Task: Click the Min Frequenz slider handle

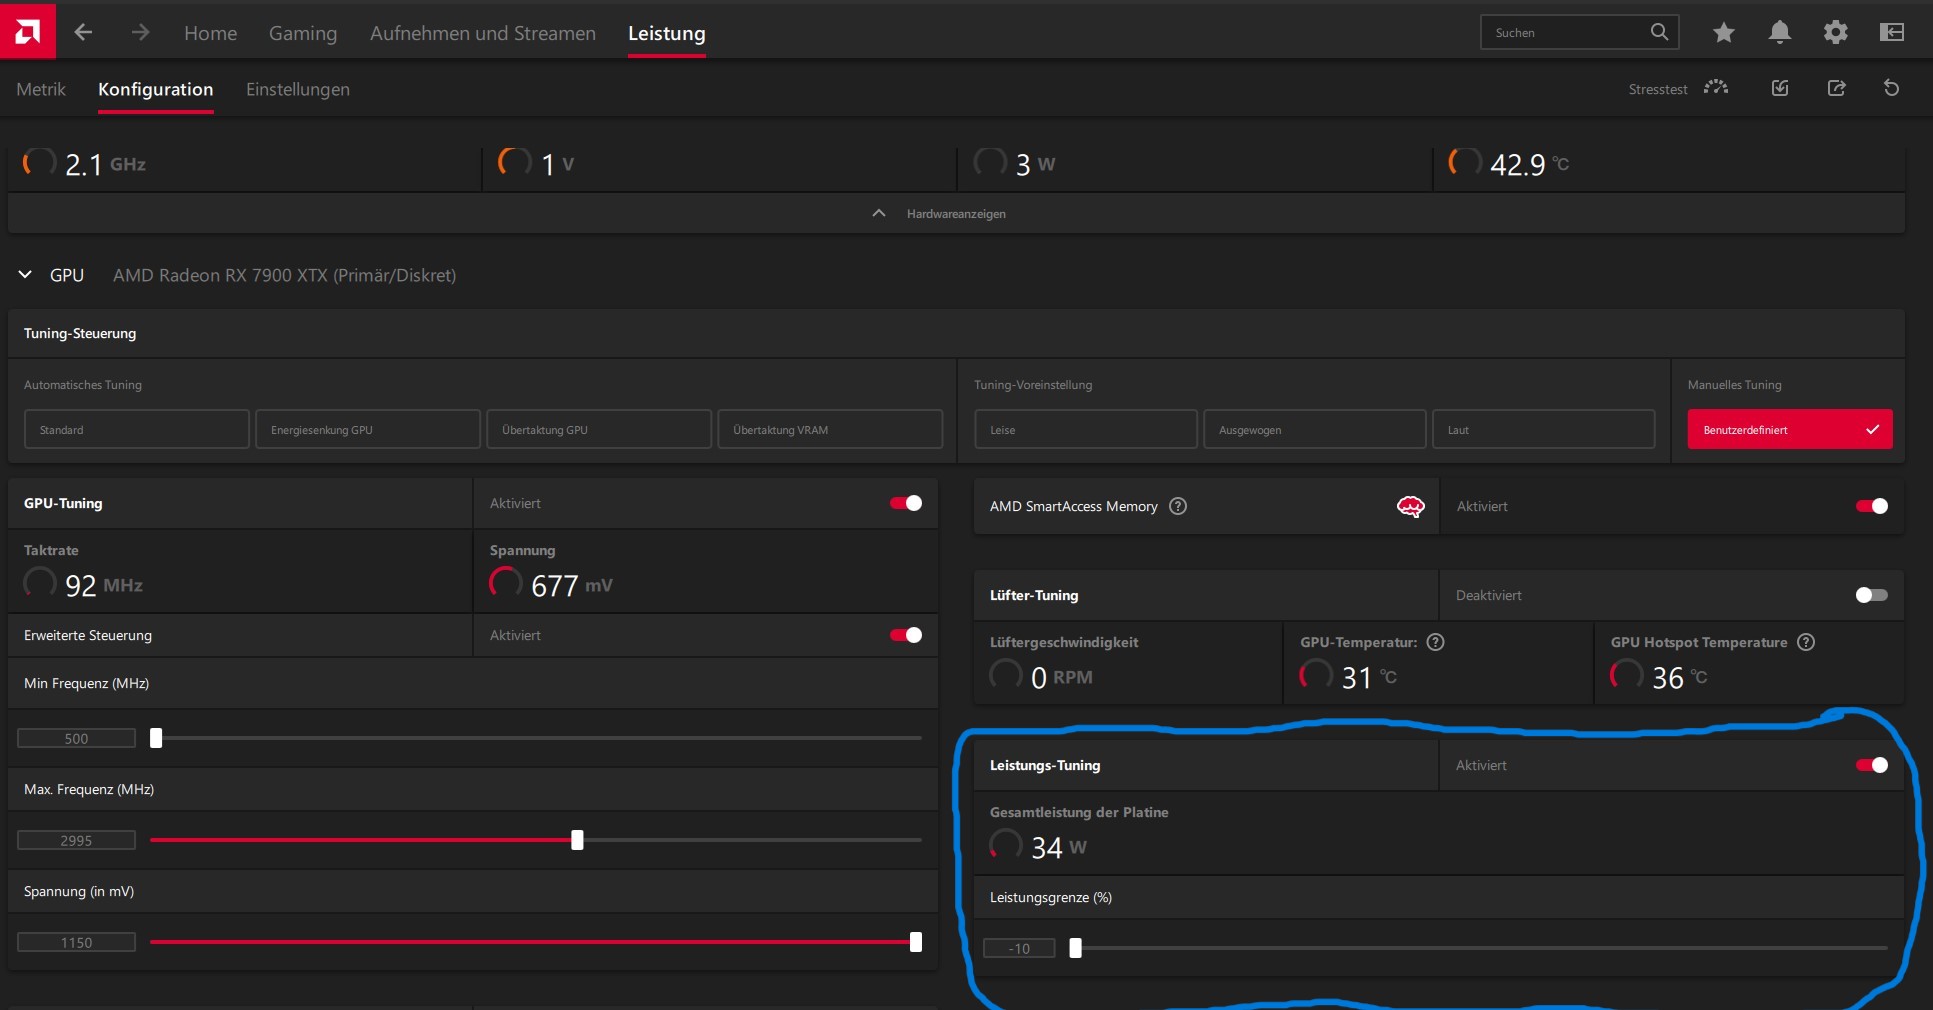Action: 156,738
